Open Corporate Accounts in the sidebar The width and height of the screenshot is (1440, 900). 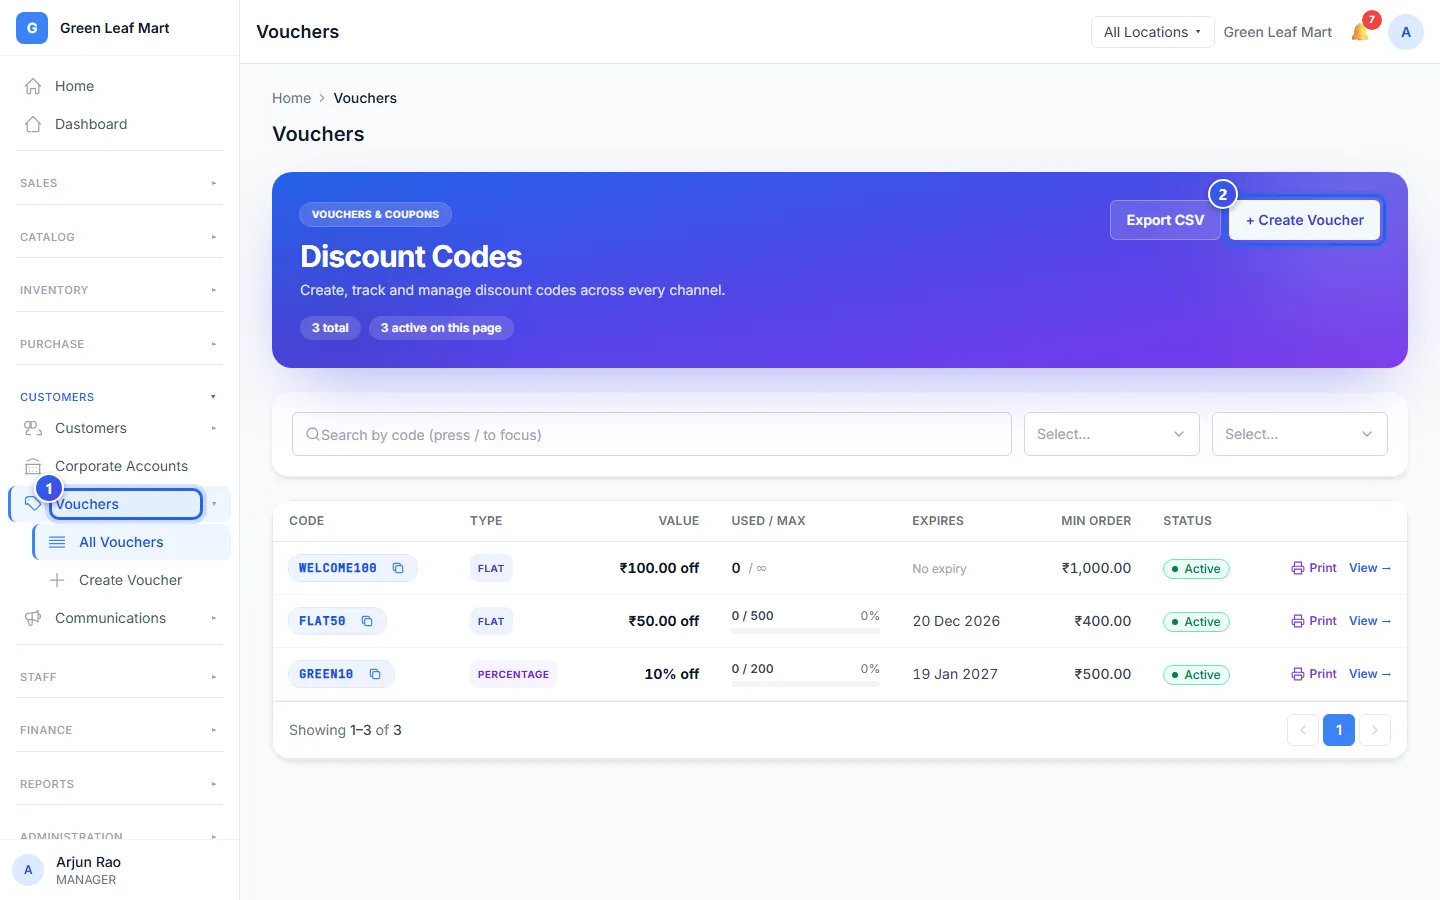click(120, 466)
